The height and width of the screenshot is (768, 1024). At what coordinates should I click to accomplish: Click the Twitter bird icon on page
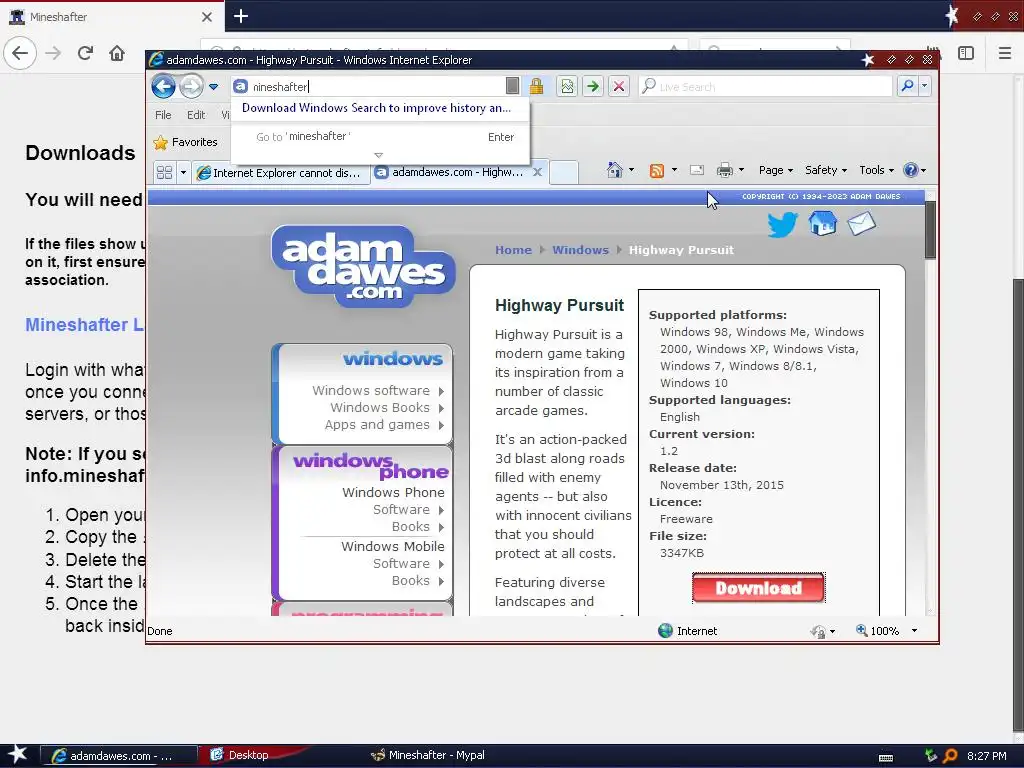782,225
